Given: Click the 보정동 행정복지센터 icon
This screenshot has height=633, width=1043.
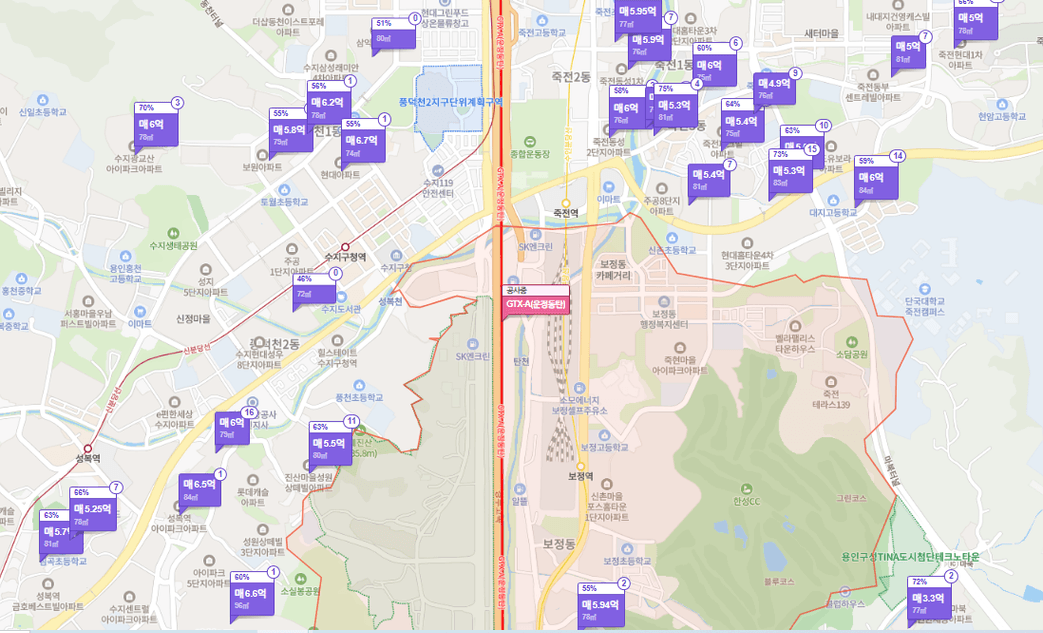Looking at the screenshot, I should [663, 303].
